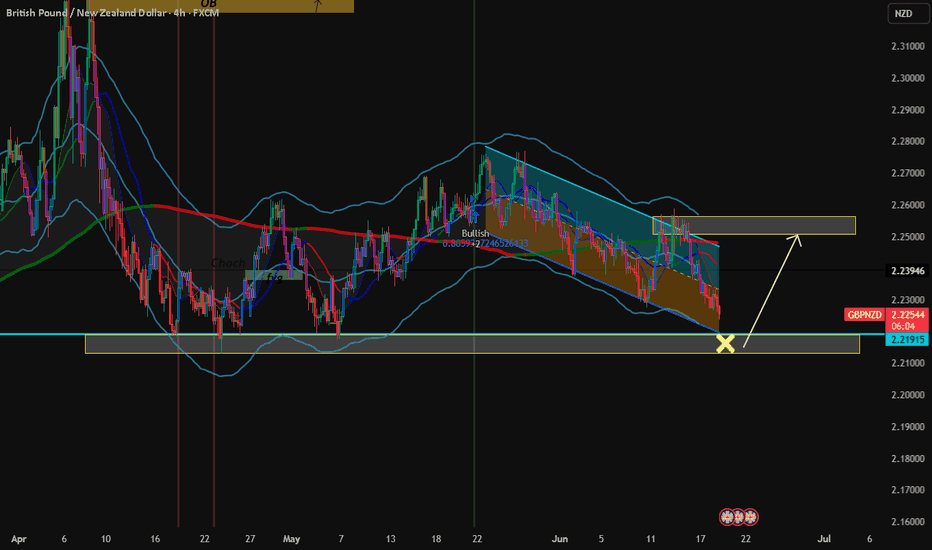Select the OB order block label
The image size is (932, 550).
[209, 4]
